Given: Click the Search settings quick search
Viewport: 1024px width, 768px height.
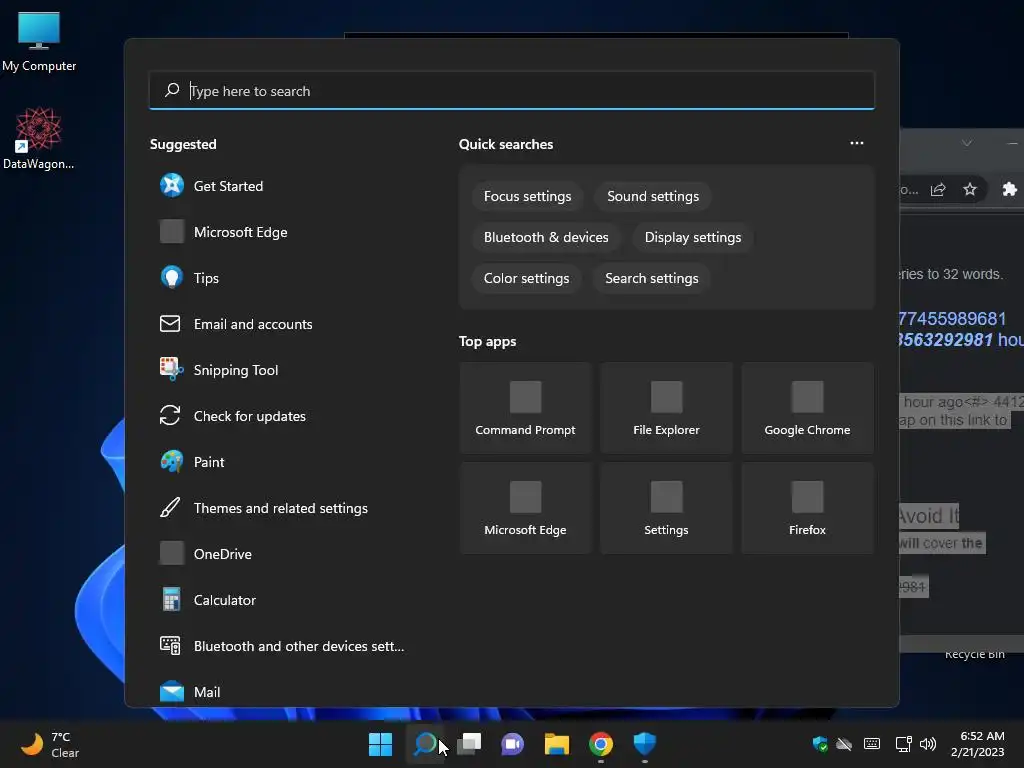Looking at the screenshot, I should pos(652,279).
